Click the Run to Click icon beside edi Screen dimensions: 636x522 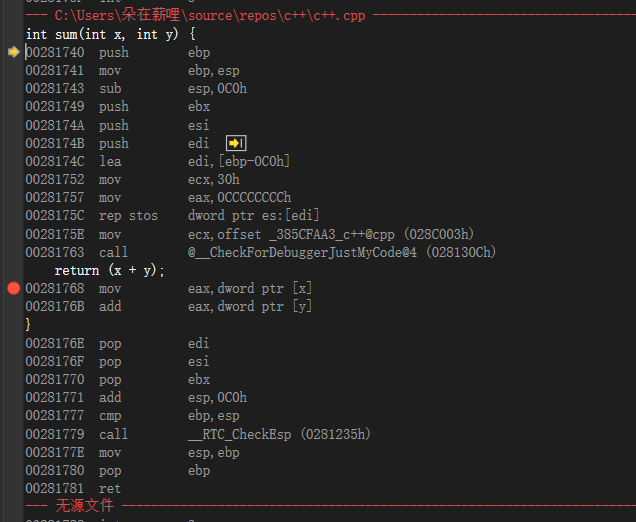click(x=236, y=143)
